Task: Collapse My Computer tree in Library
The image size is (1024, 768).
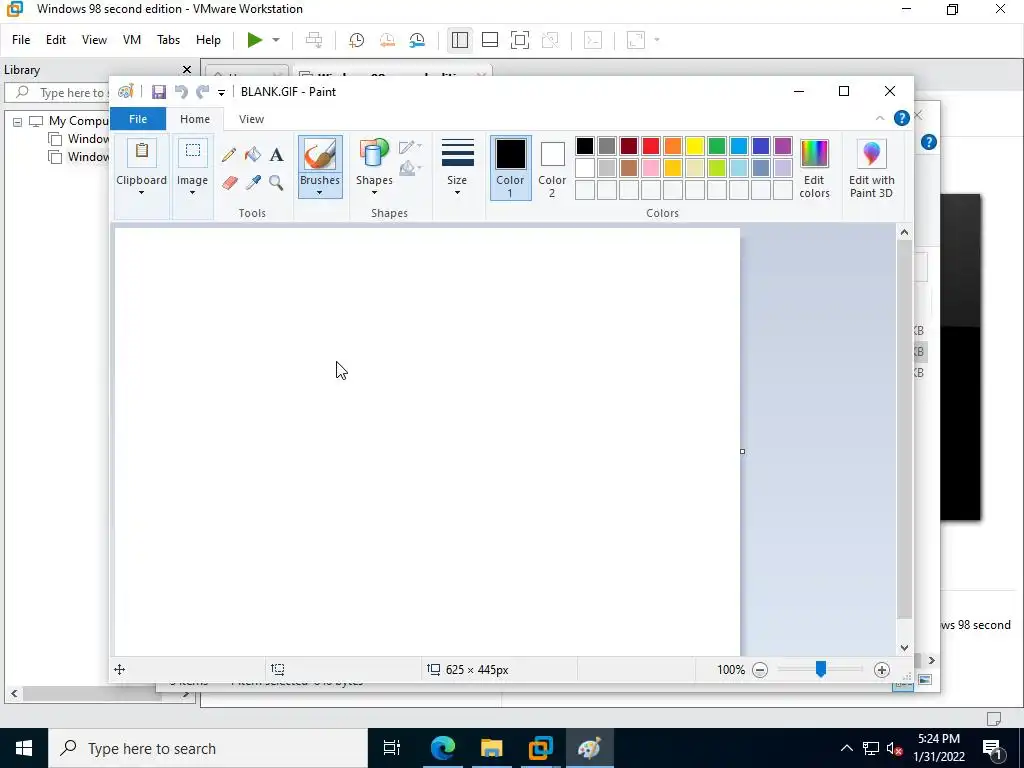Action: coord(18,121)
